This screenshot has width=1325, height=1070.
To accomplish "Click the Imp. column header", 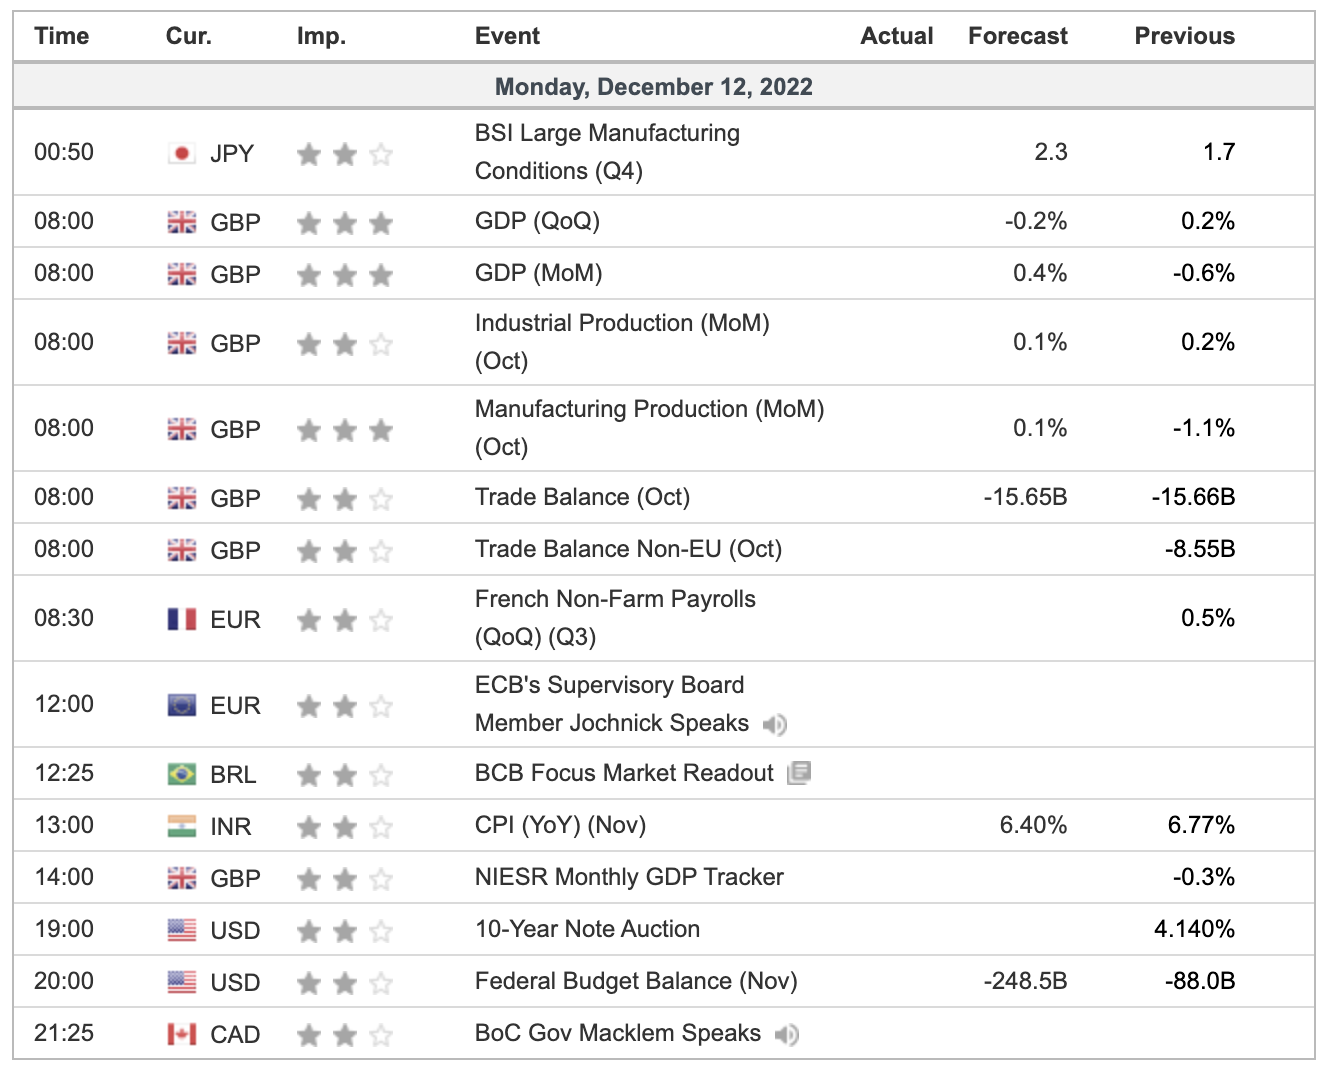I will click(x=321, y=36).
